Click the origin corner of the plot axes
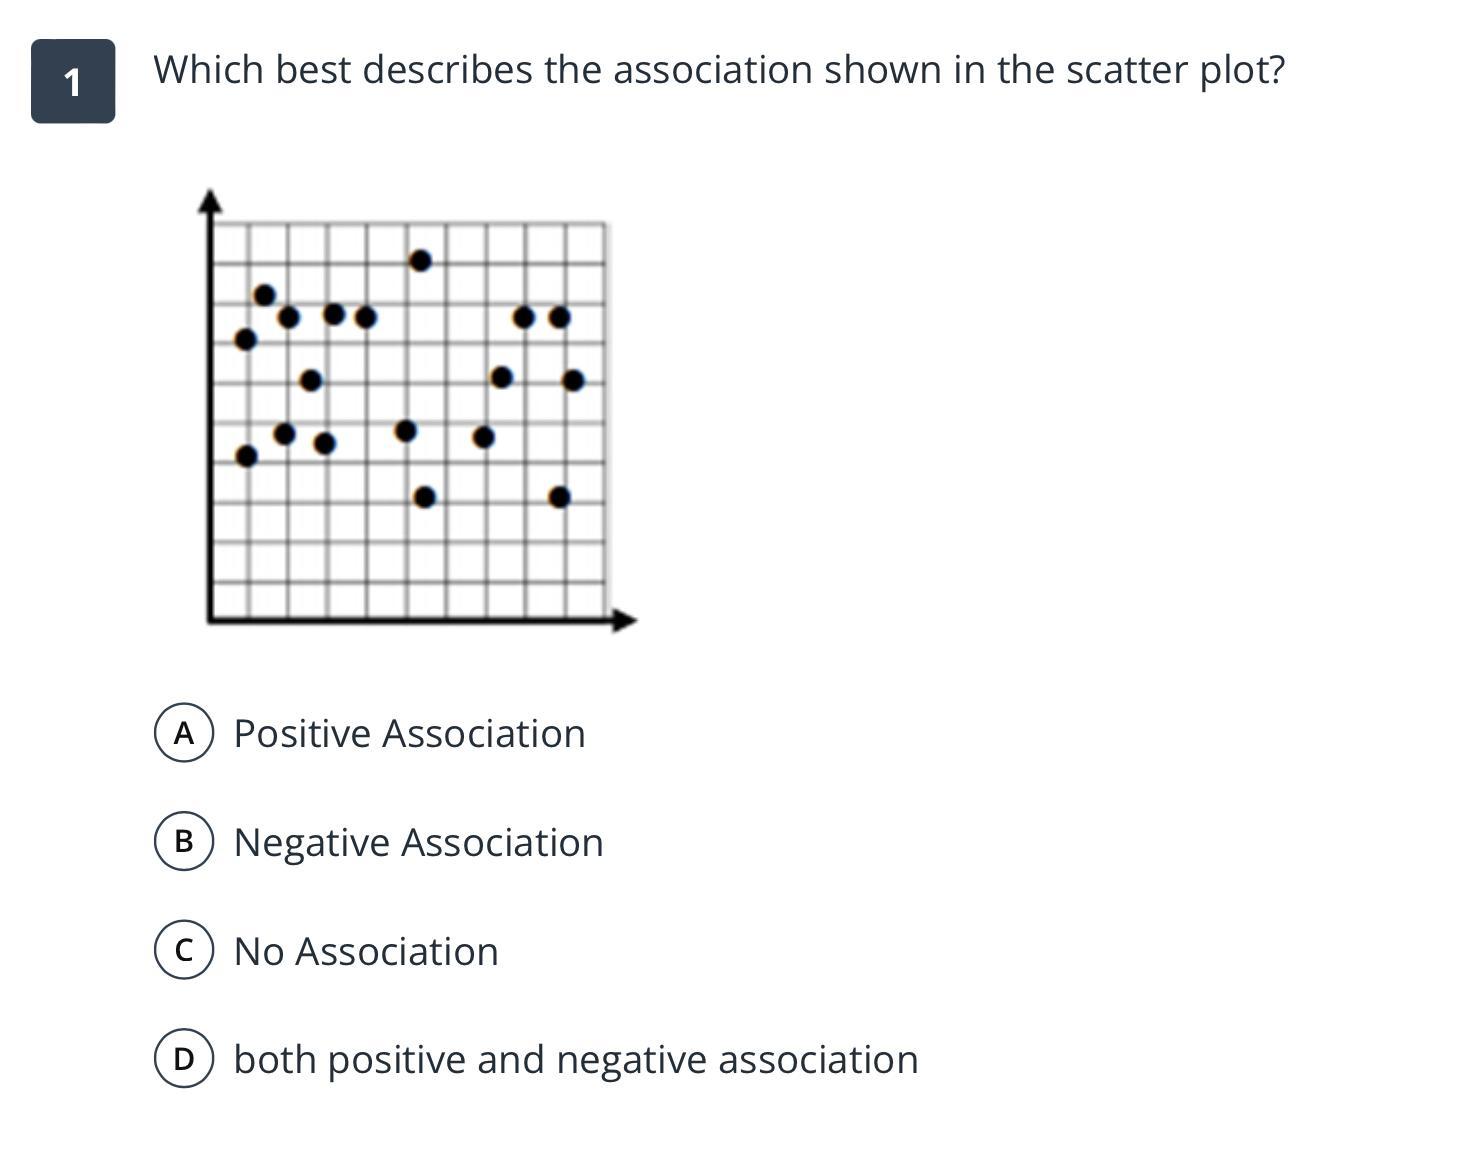Viewport: 1466px width, 1176px height. (x=211, y=620)
